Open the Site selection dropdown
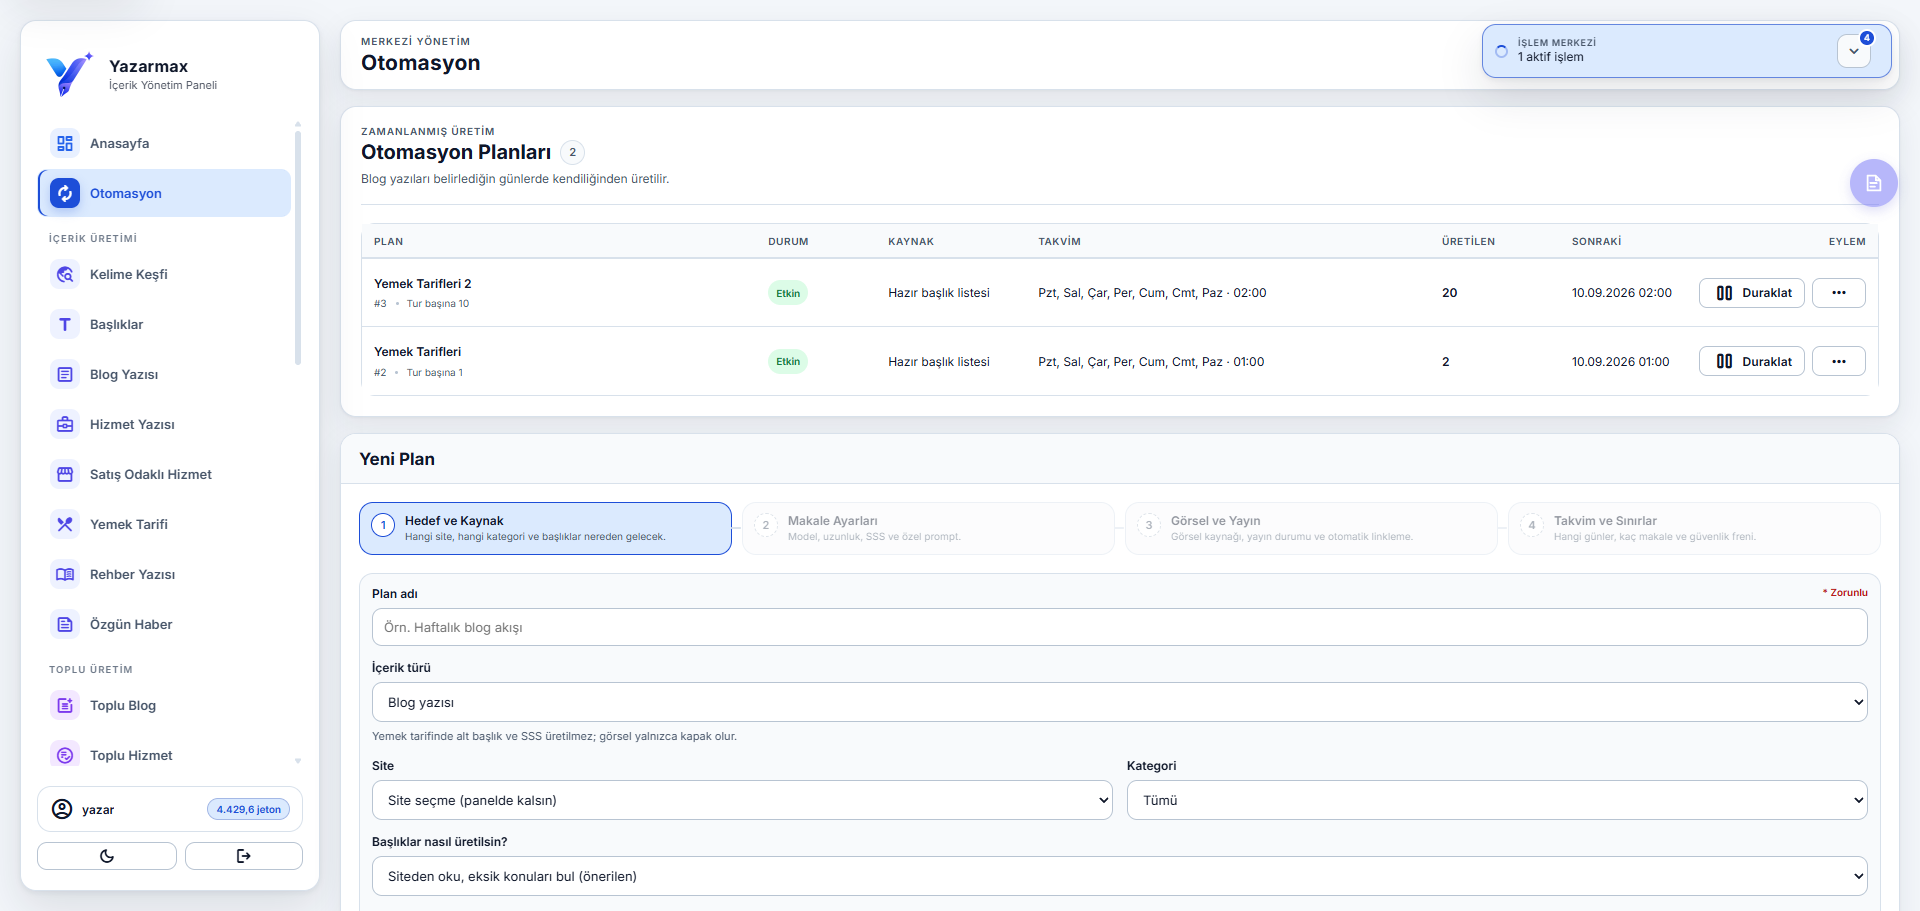 point(742,800)
